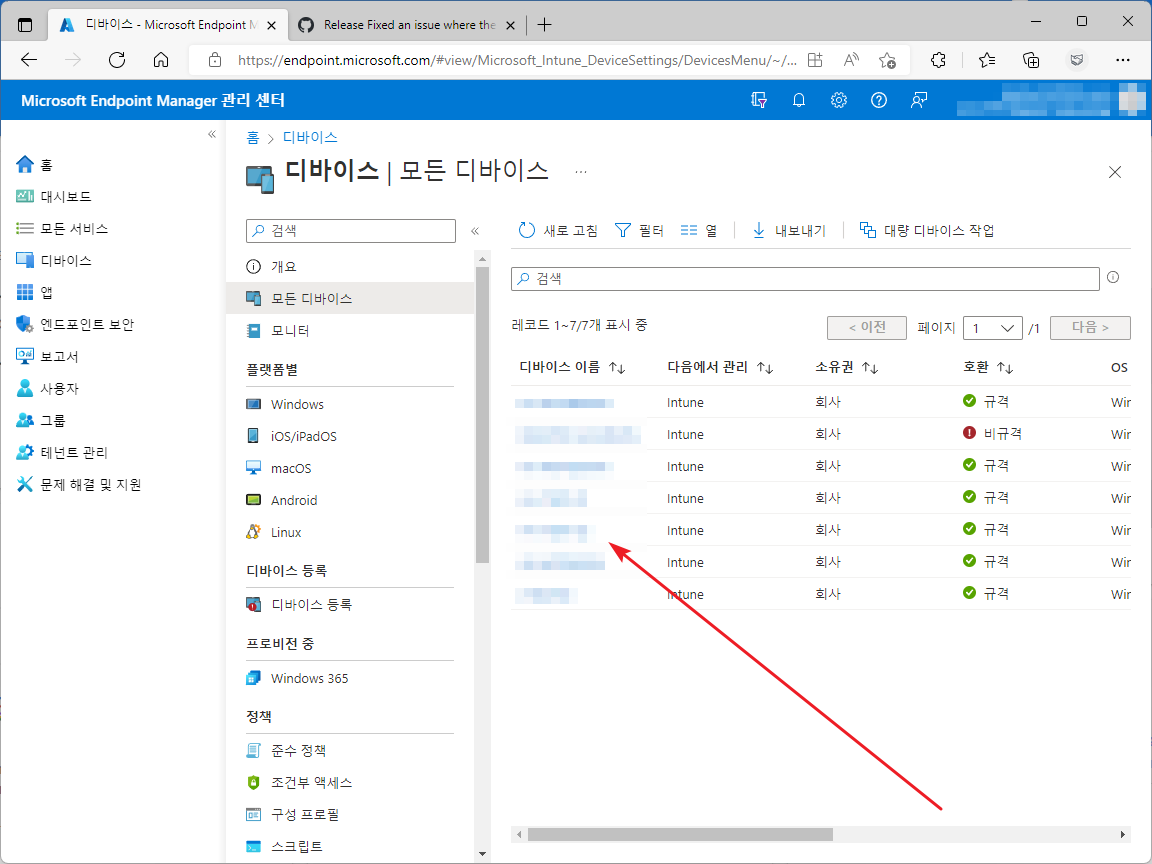The height and width of the screenshot is (864, 1152).
Task: Open browser favorites star list
Action: [x=987, y=60]
